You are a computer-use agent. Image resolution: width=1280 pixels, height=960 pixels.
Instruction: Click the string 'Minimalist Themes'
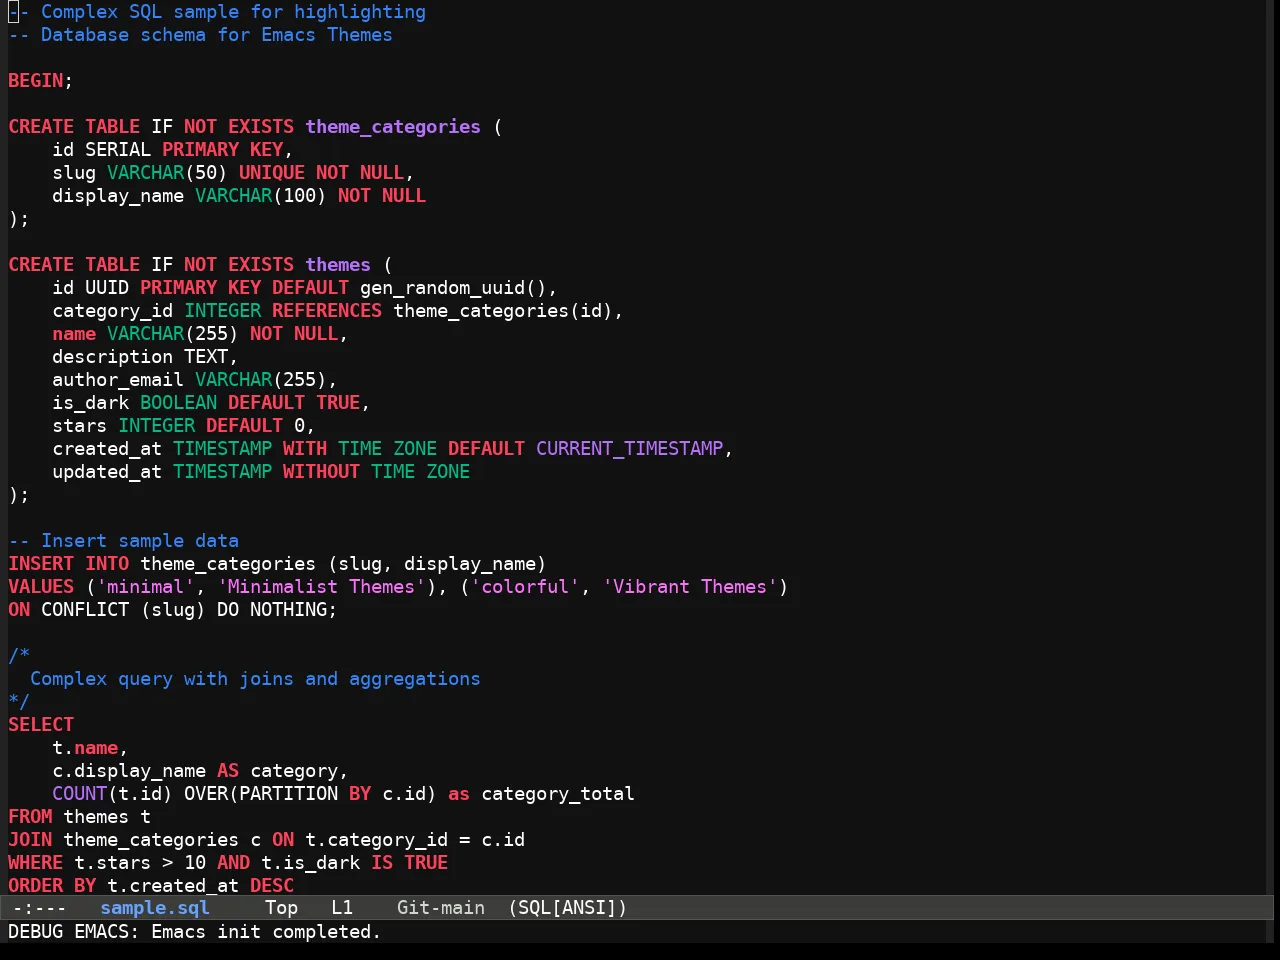click(321, 587)
